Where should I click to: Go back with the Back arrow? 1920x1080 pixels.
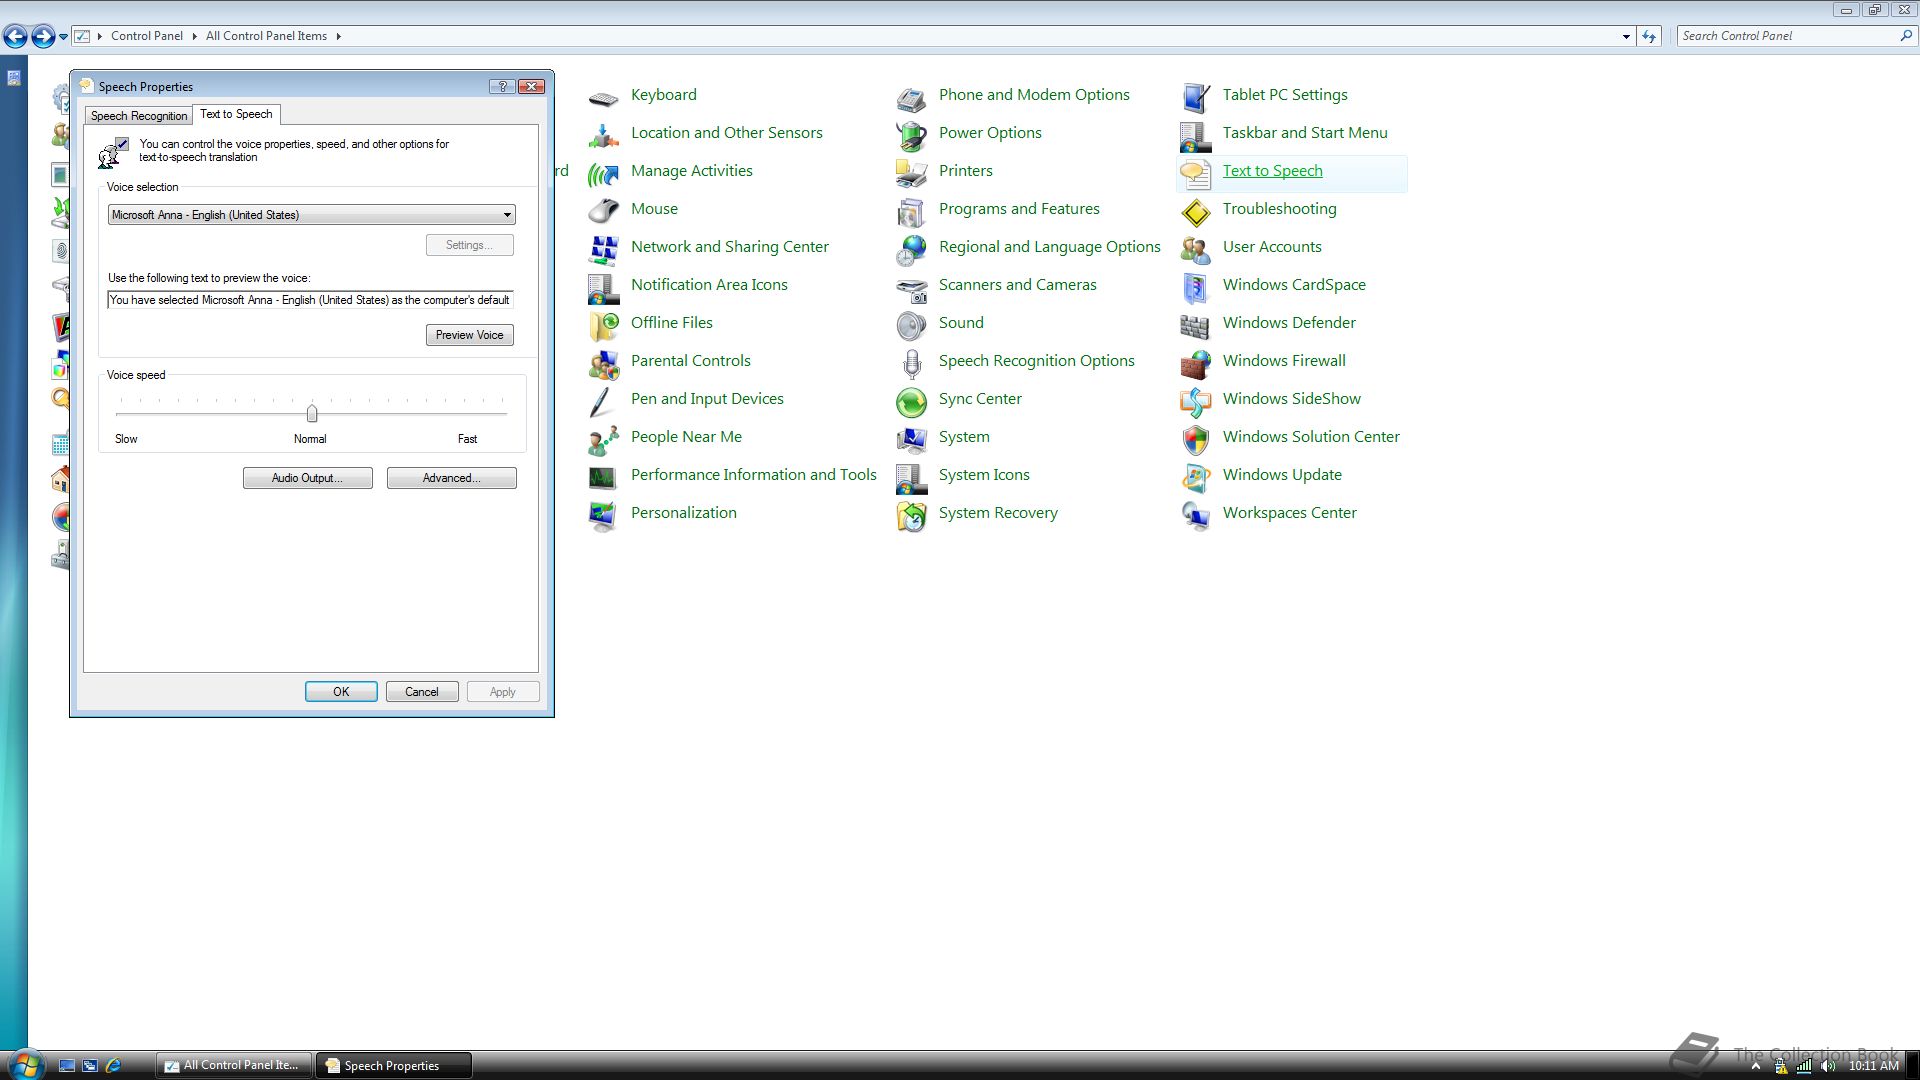point(15,37)
